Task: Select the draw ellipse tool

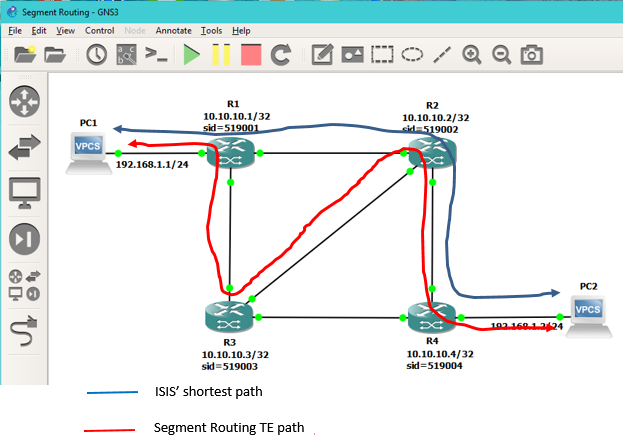Action: (412, 54)
